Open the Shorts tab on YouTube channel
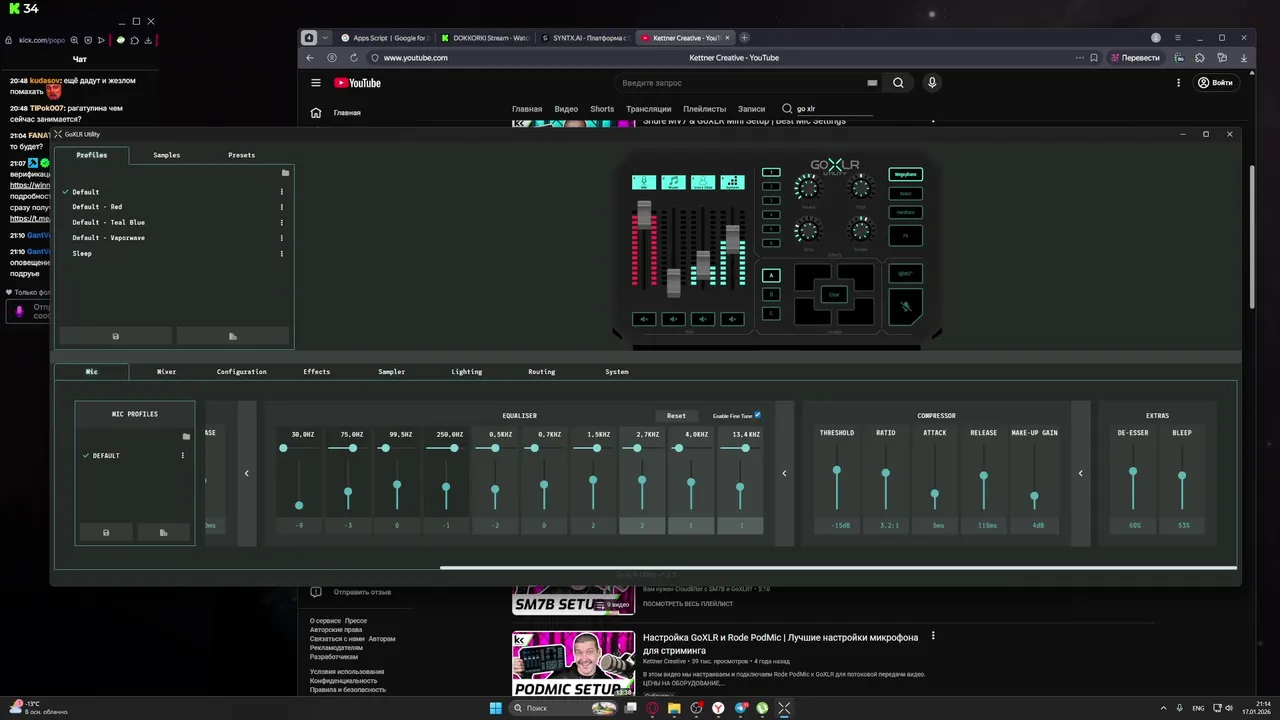The width and height of the screenshot is (1280, 720). (602, 109)
